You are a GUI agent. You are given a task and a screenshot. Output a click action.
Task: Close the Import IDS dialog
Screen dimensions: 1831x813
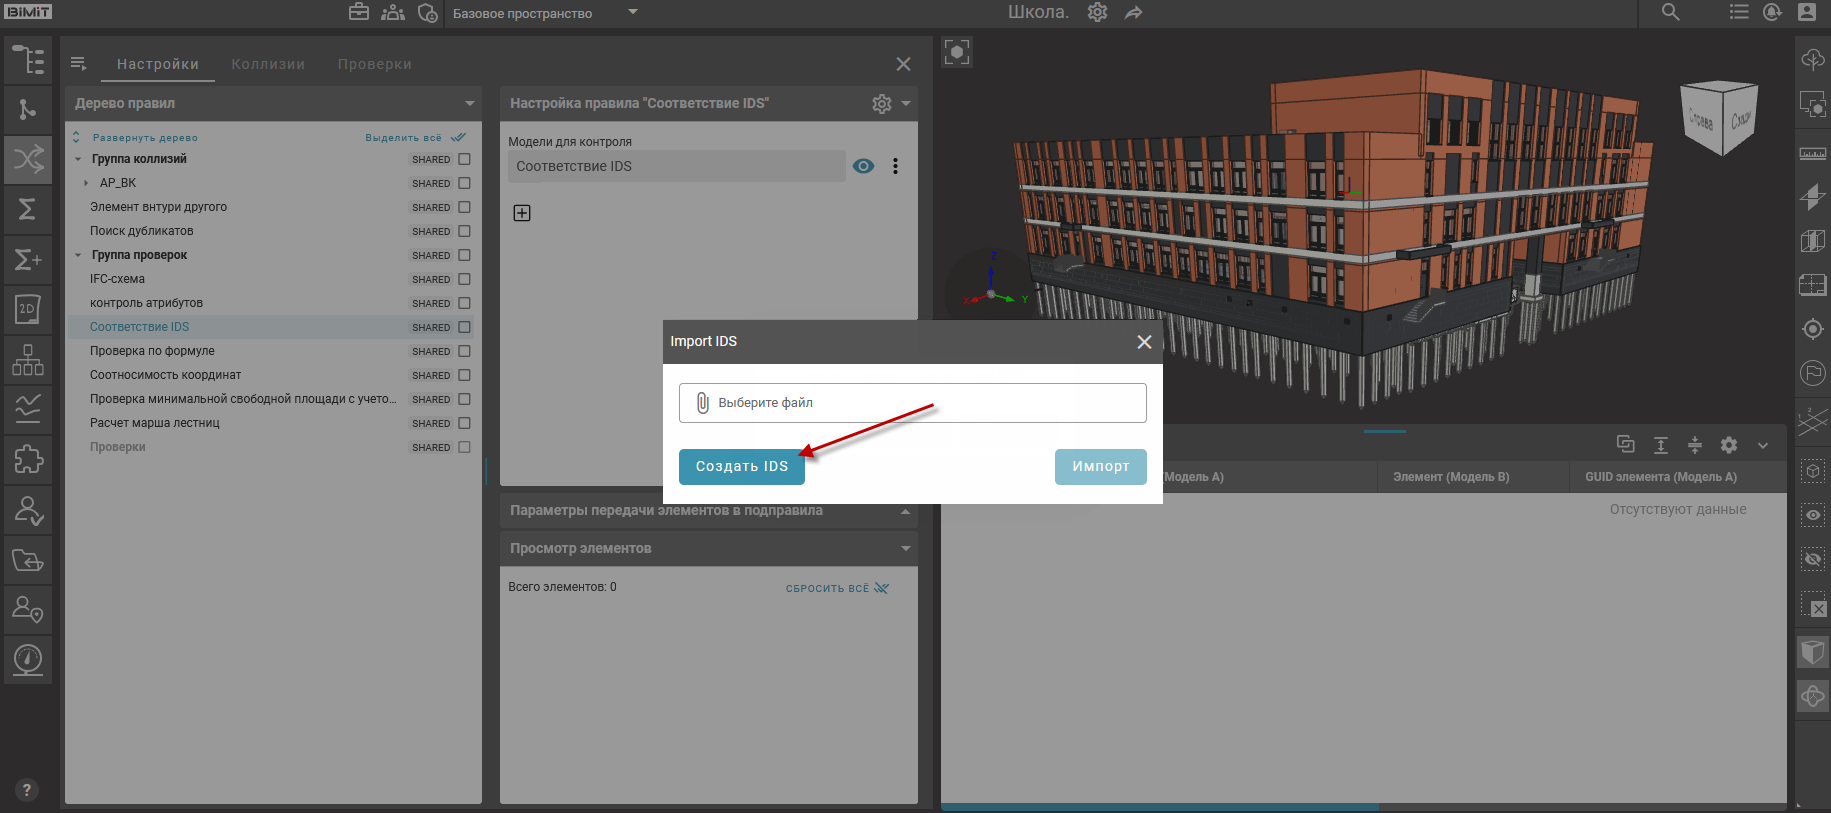[x=1144, y=342]
